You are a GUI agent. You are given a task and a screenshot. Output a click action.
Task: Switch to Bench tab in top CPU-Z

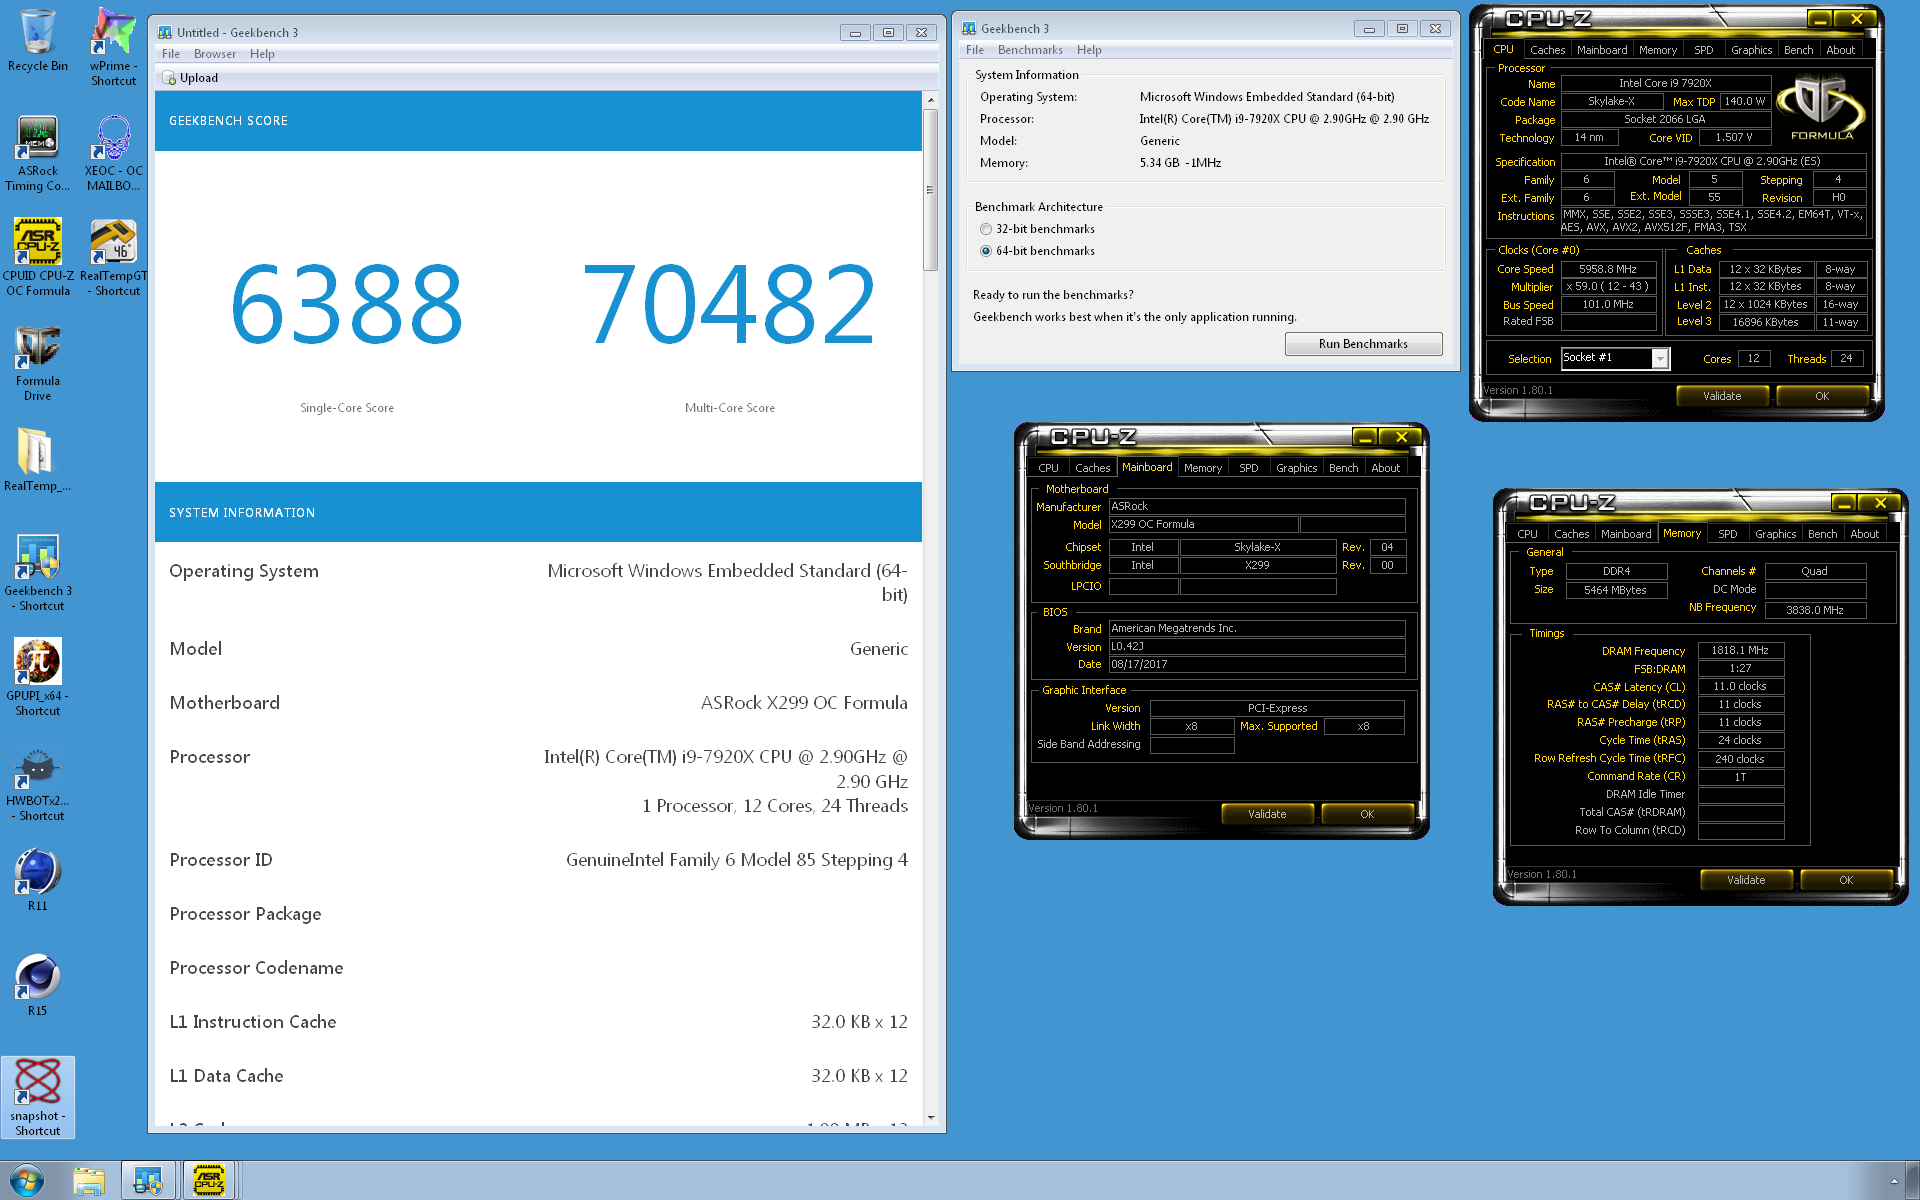(x=1798, y=50)
